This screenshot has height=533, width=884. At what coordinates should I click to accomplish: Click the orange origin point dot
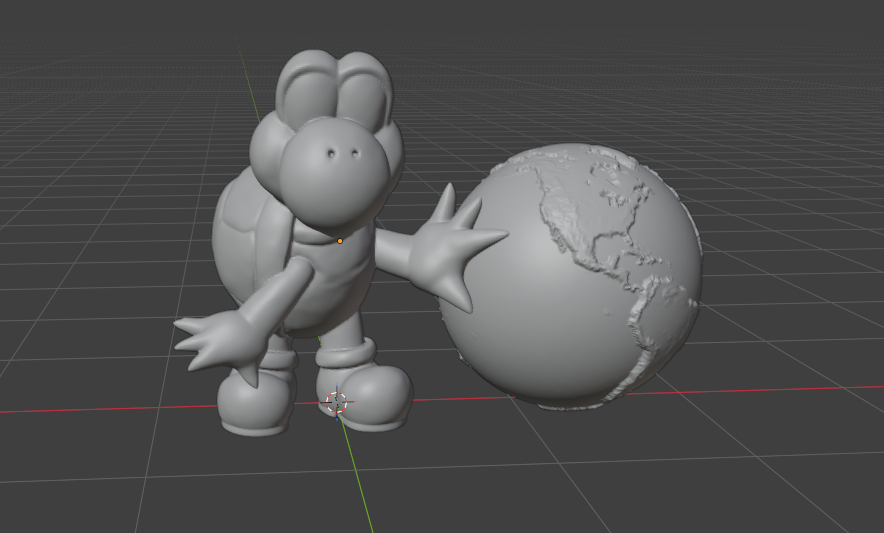click(340, 241)
